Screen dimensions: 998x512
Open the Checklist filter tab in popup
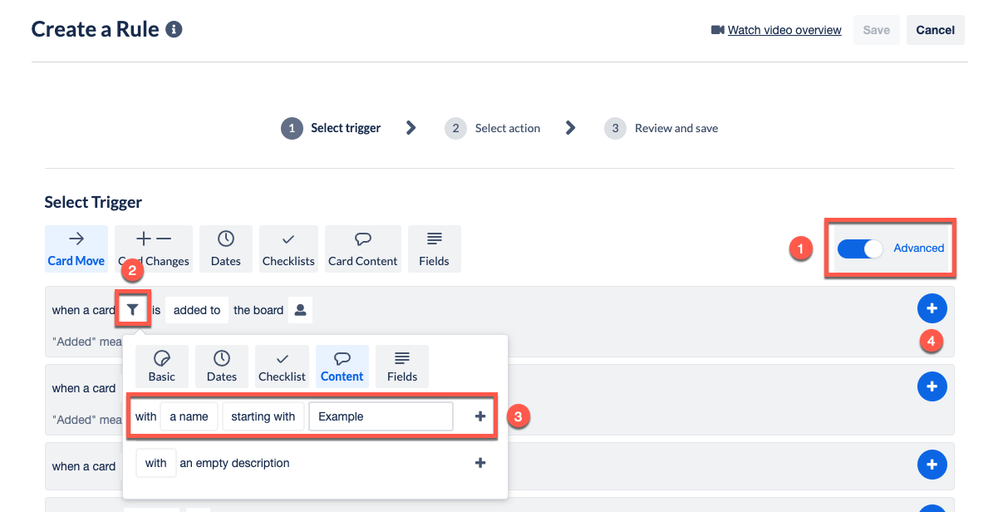click(282, 366)
